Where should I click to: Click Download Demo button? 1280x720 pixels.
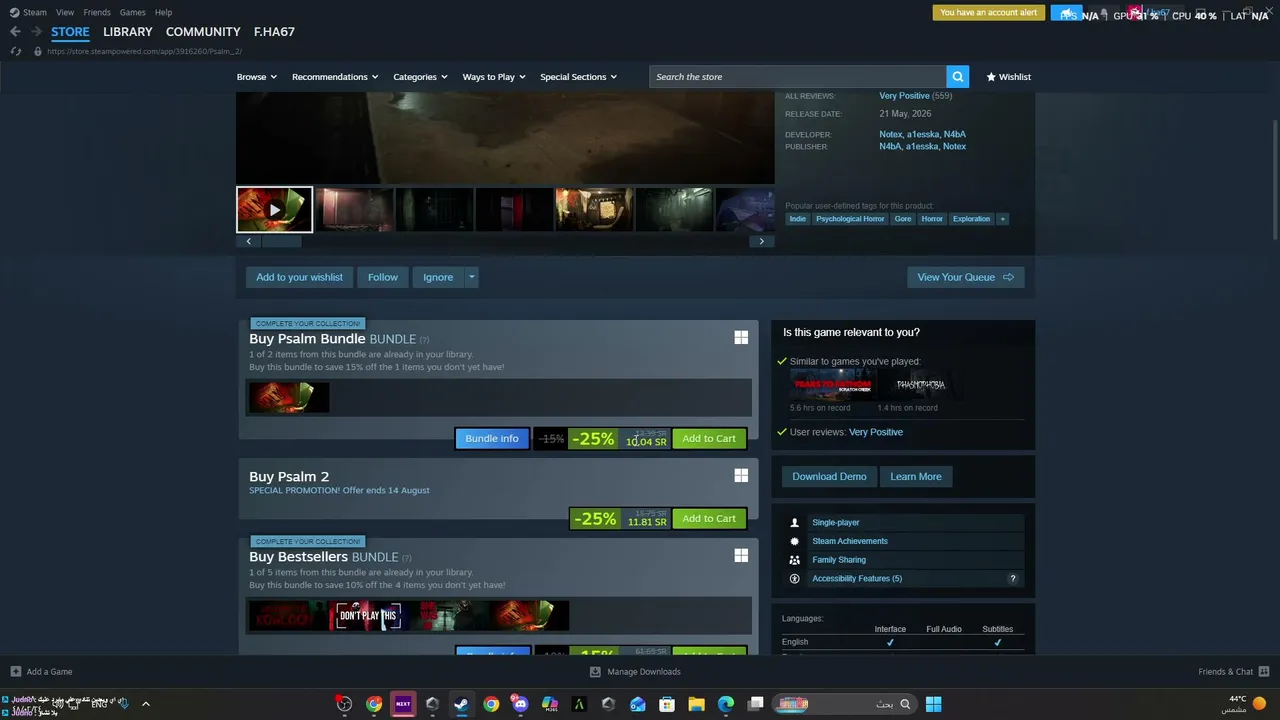[x=829, y=476]
